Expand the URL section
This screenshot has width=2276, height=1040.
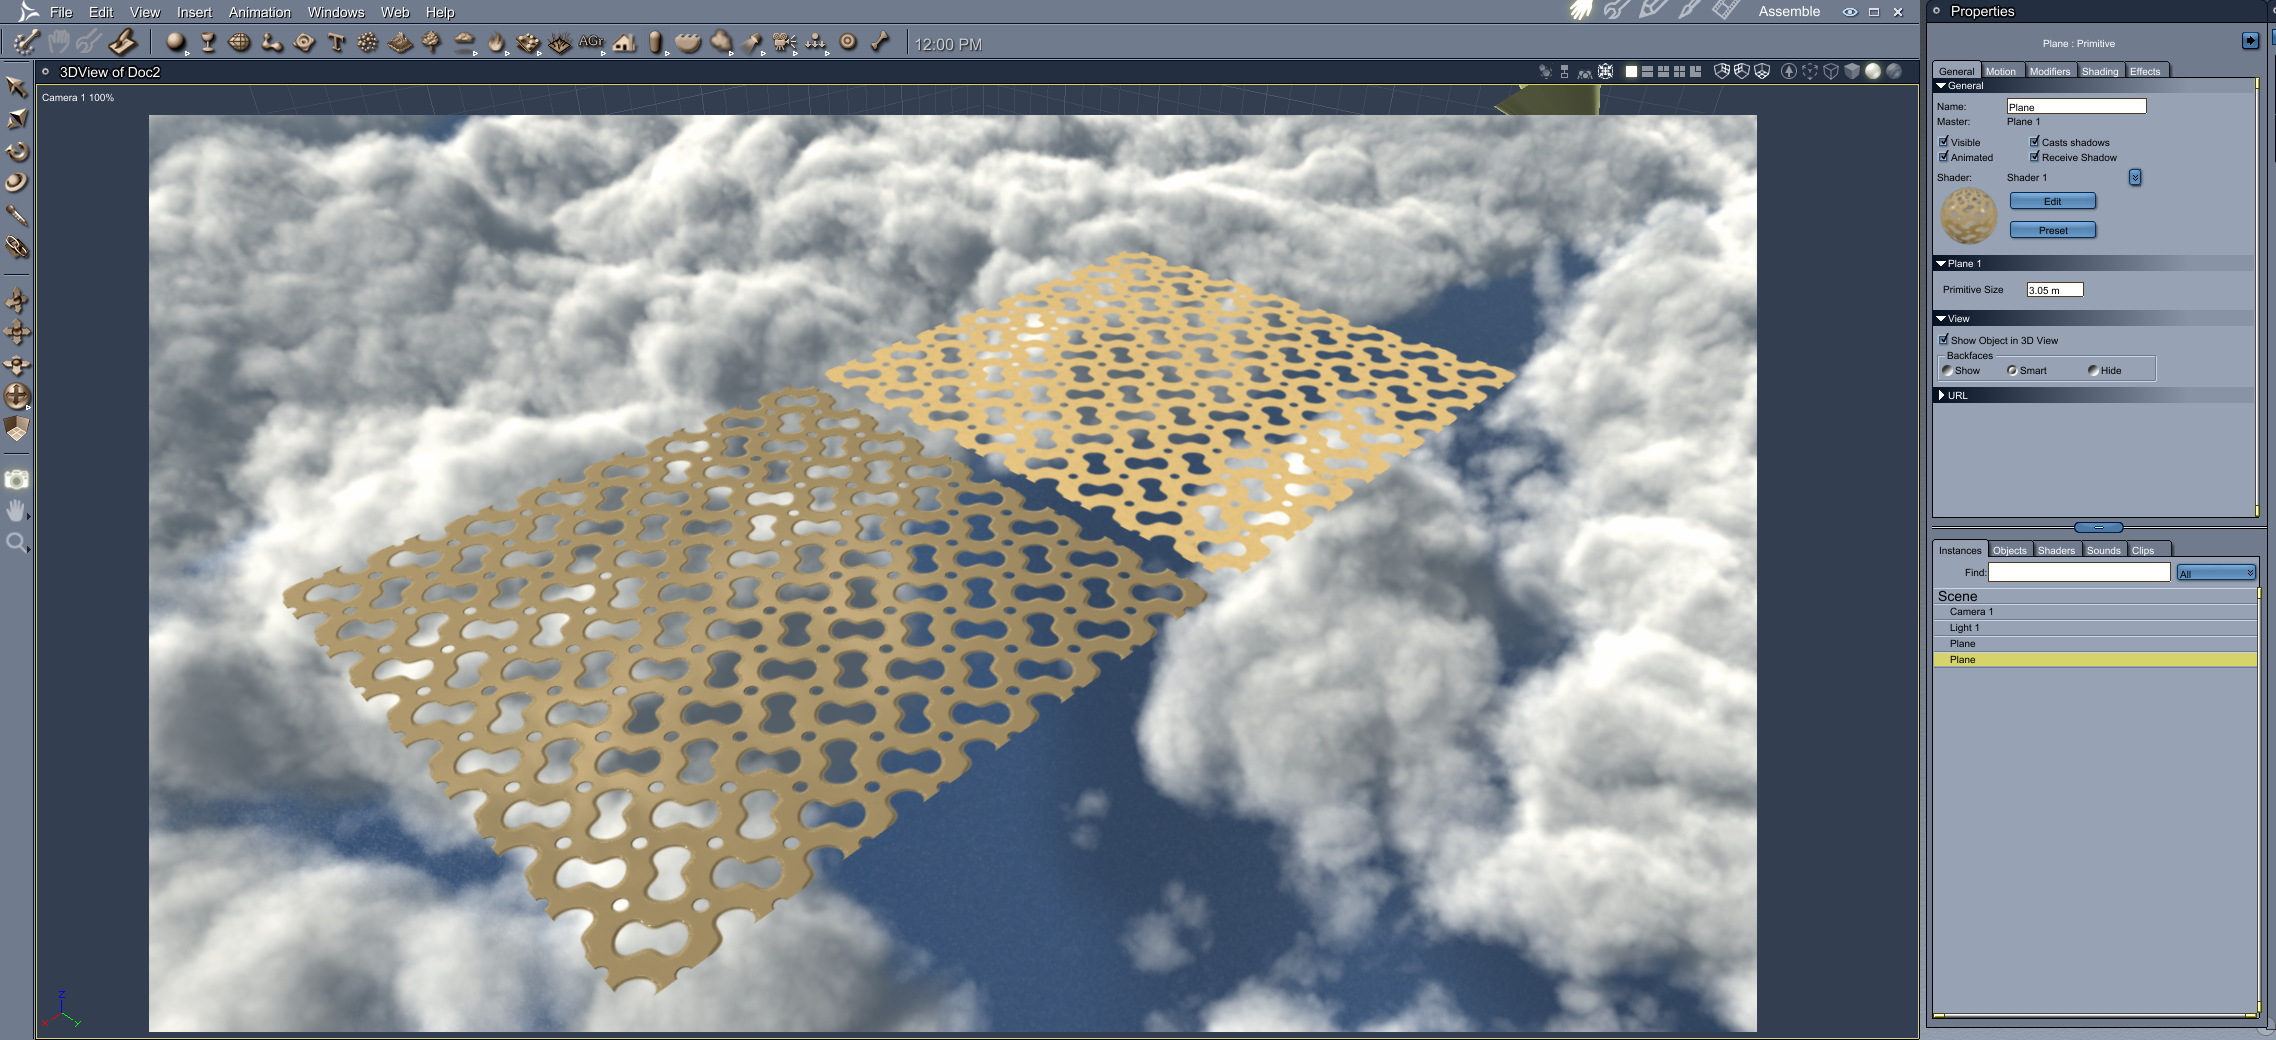[1941, 396]
